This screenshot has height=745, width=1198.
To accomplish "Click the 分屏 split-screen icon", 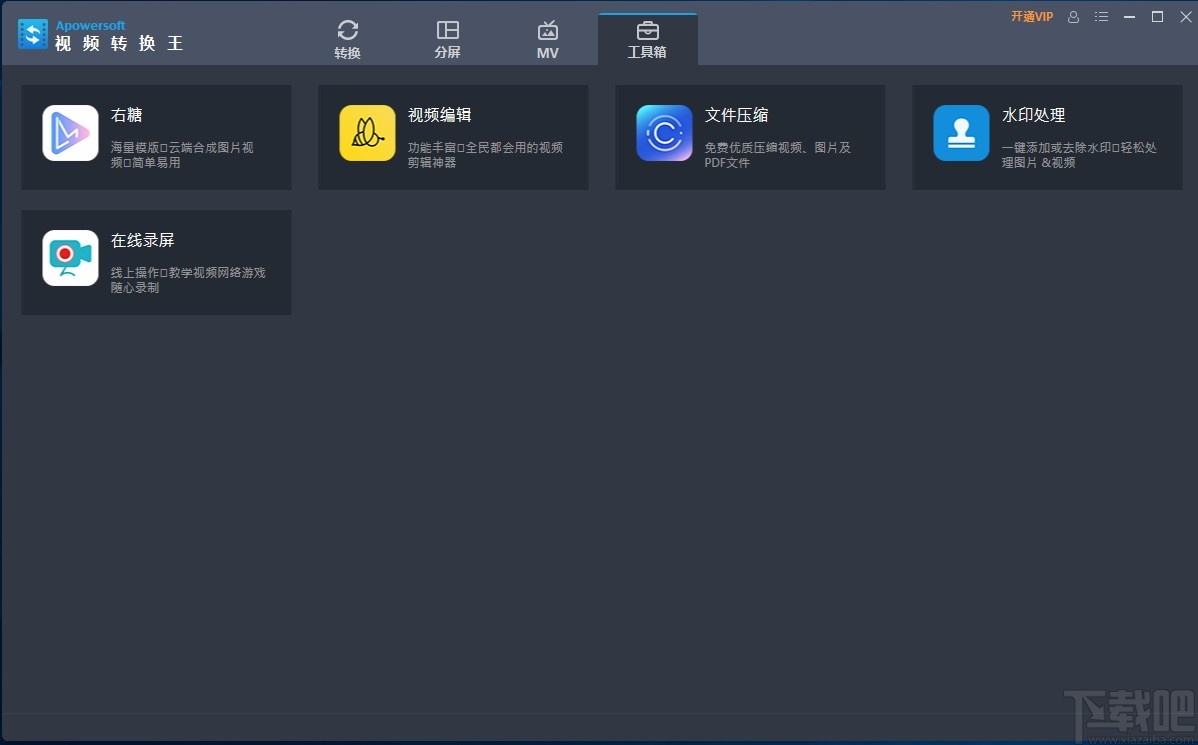I will point(447,30).
